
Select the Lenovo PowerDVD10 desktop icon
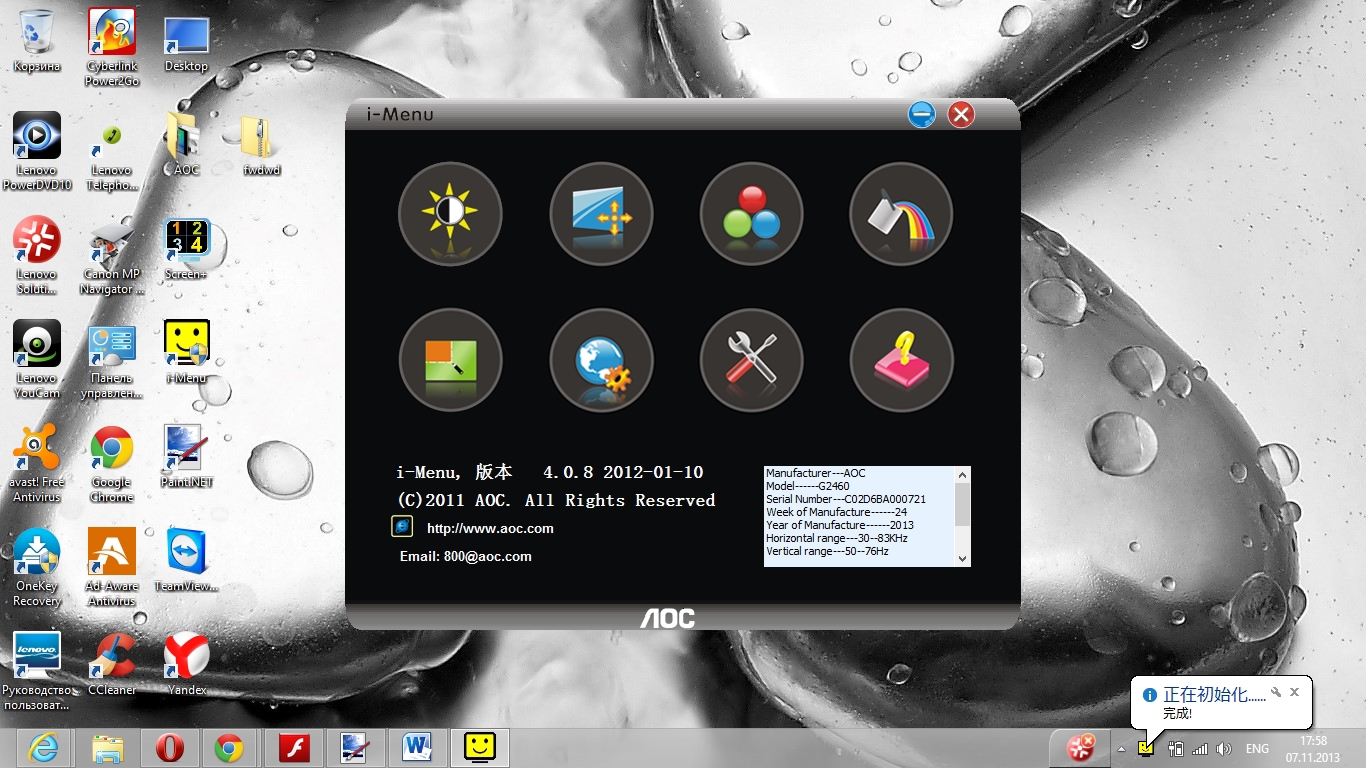tap(37, 151)
